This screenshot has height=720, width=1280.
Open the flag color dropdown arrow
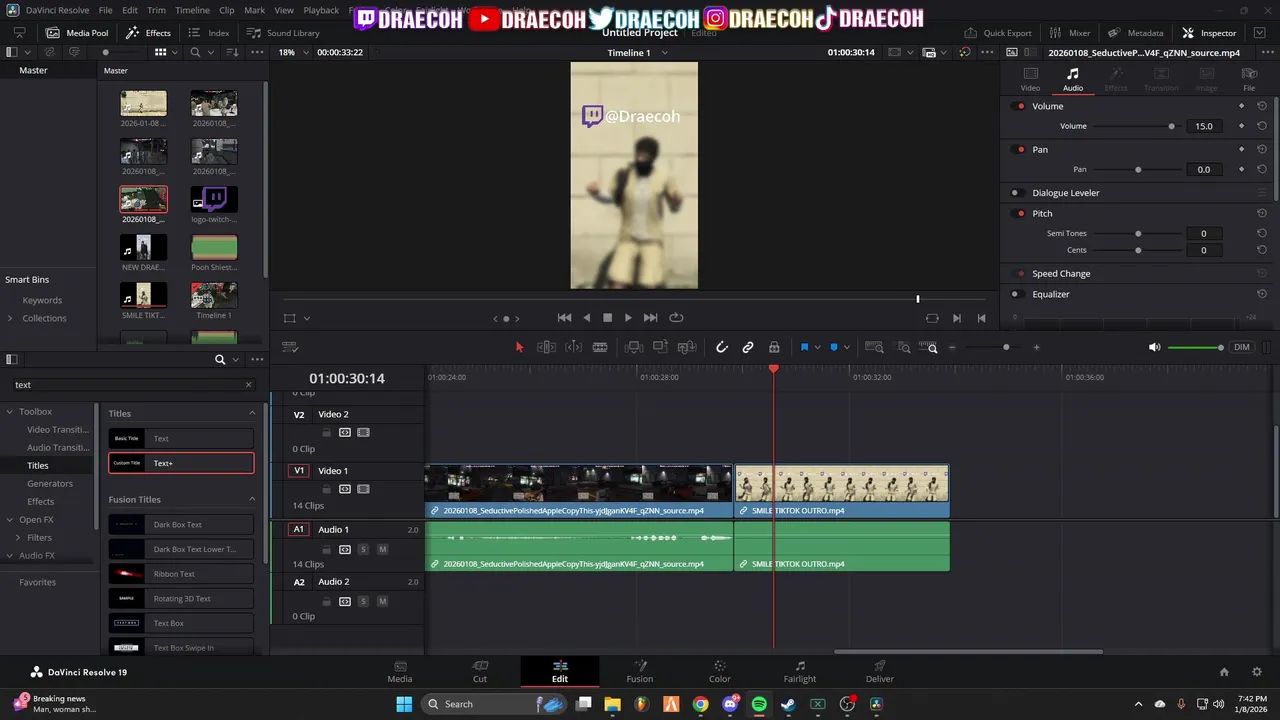pos(817,347)
